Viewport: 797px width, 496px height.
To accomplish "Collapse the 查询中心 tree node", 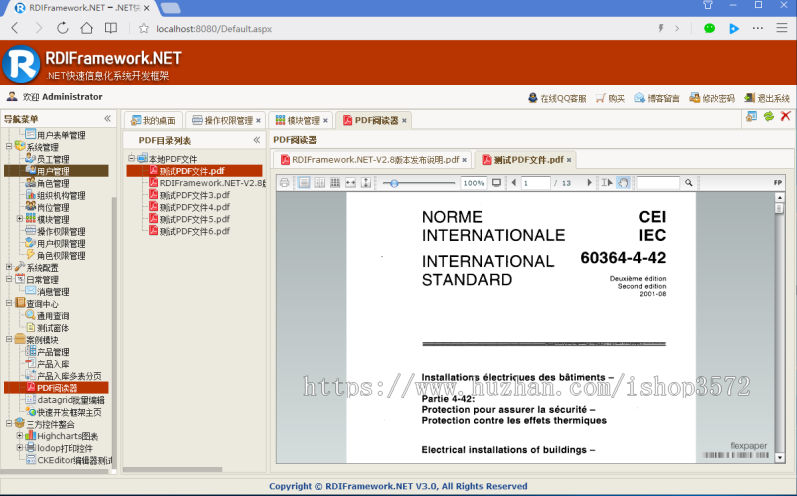I will pyautogui.click(x=9, y=303).
